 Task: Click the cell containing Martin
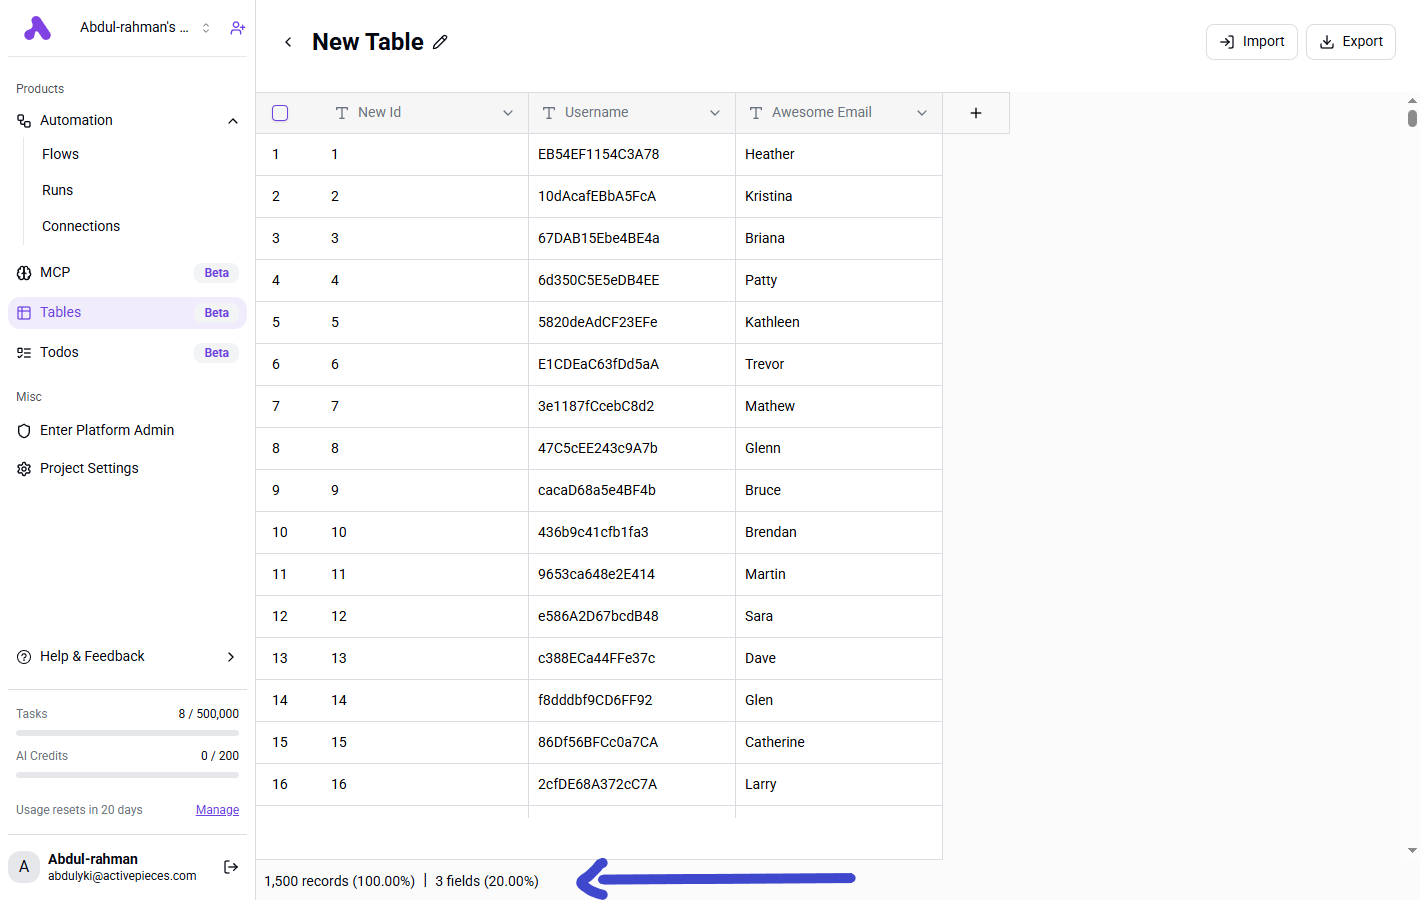(839, 574)
